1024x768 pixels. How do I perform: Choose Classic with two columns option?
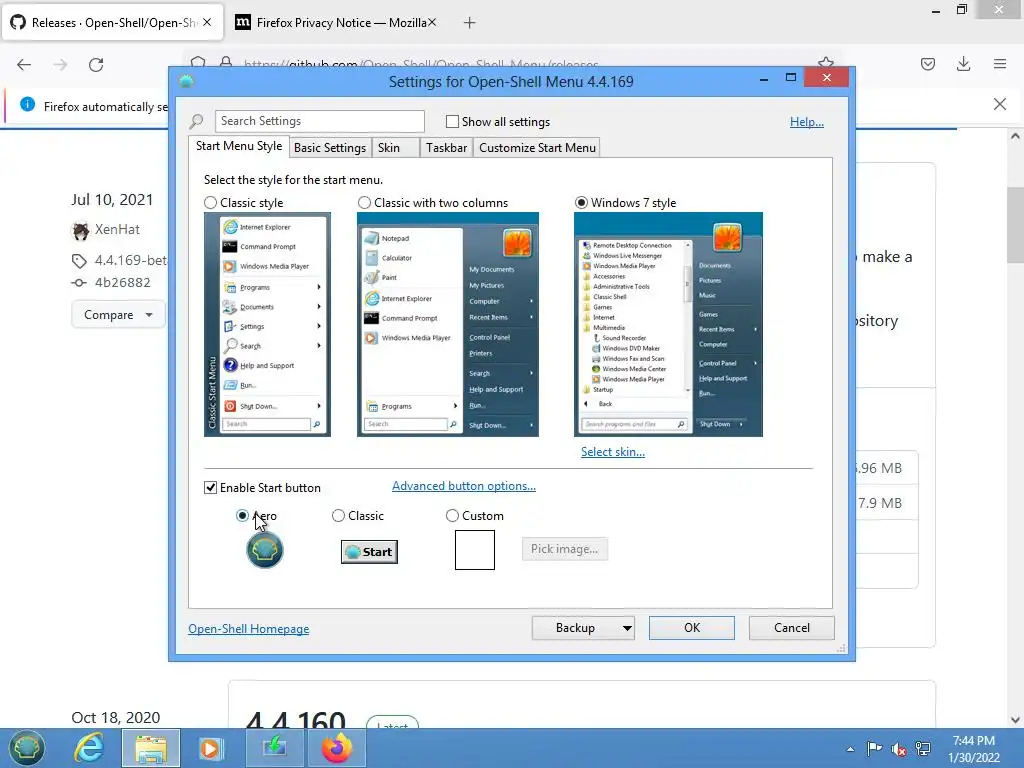[364, 202]
